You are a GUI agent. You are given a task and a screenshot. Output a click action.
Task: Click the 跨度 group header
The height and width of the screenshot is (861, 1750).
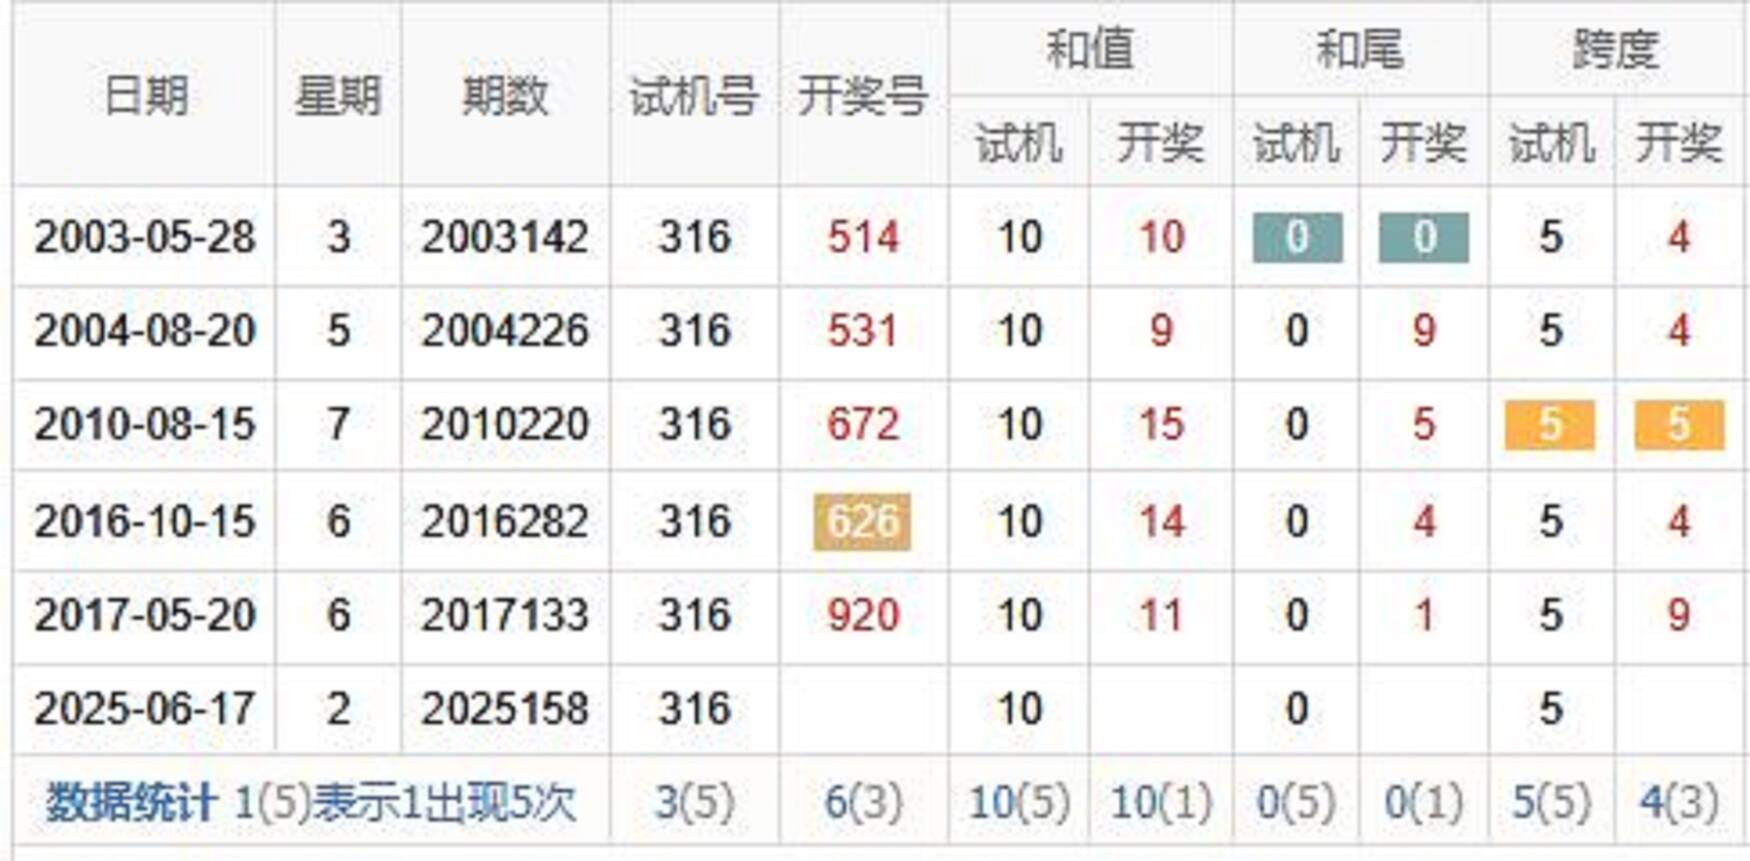point(1616,49)
